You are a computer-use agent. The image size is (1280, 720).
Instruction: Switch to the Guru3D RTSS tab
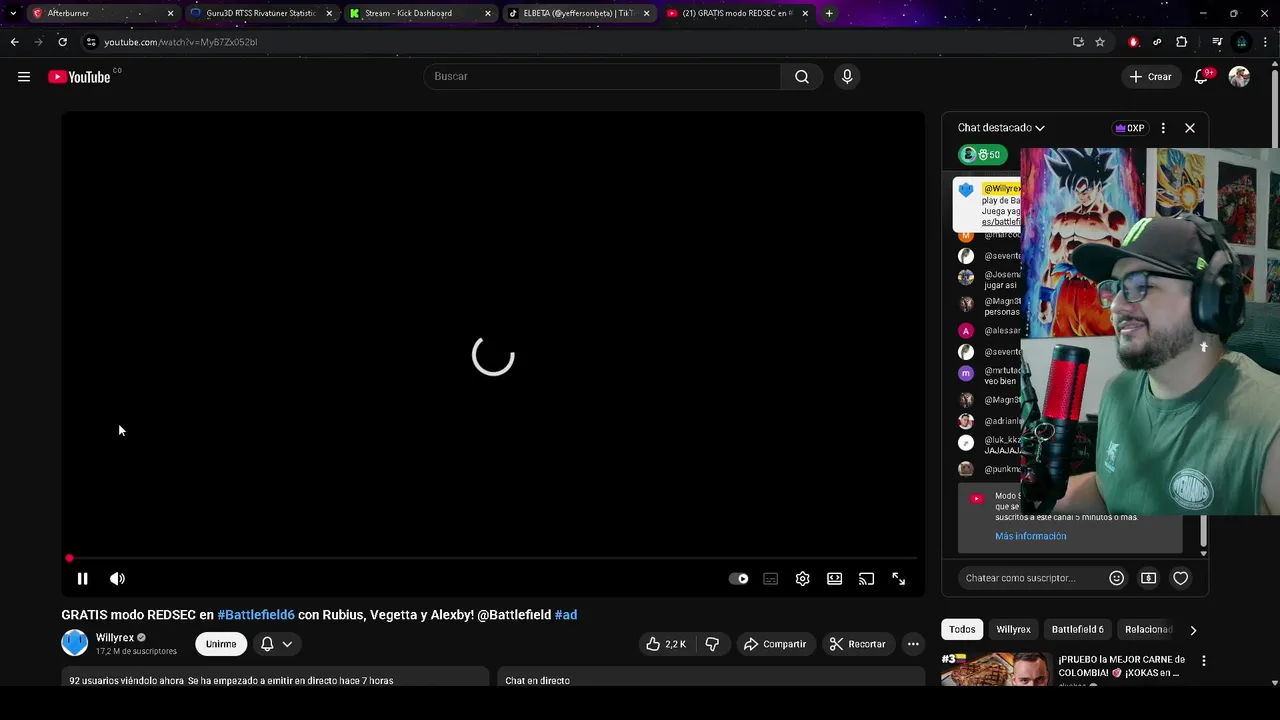pos(261,13)
